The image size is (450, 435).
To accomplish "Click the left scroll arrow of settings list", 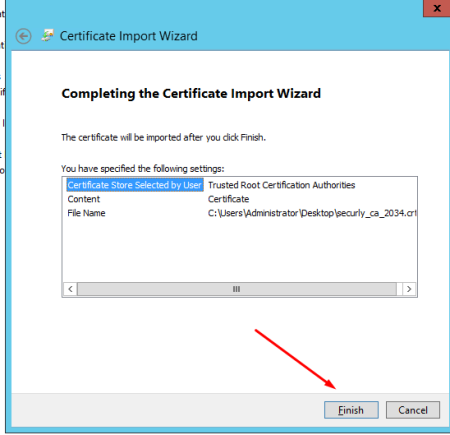I will tap(70, 289).
